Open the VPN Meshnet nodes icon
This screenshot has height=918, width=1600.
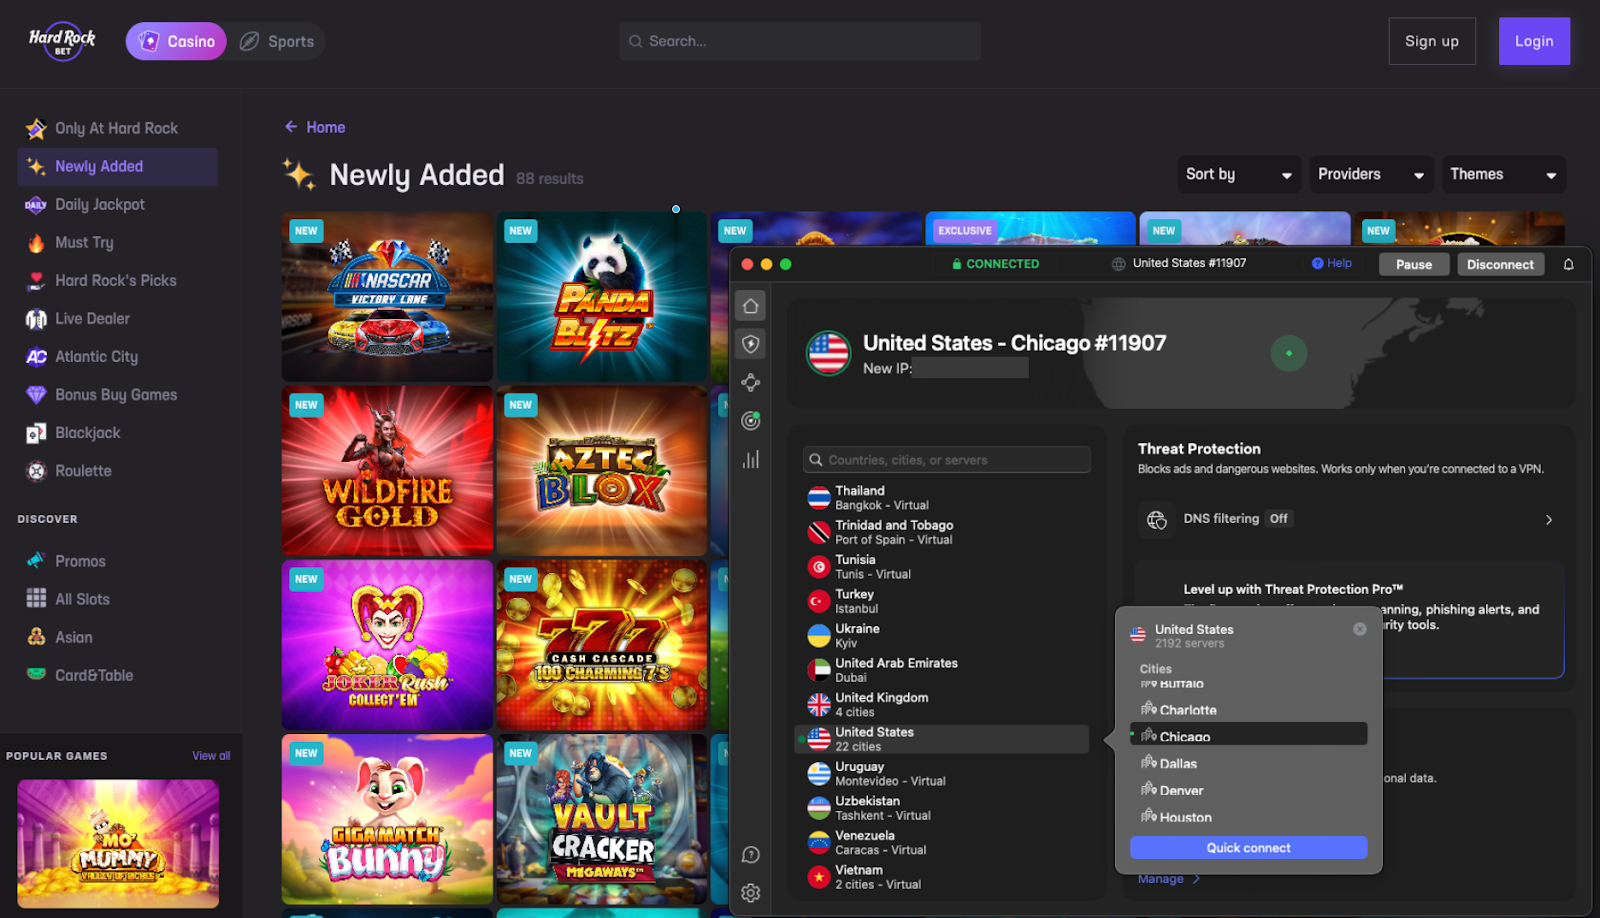tap(751, 382)
